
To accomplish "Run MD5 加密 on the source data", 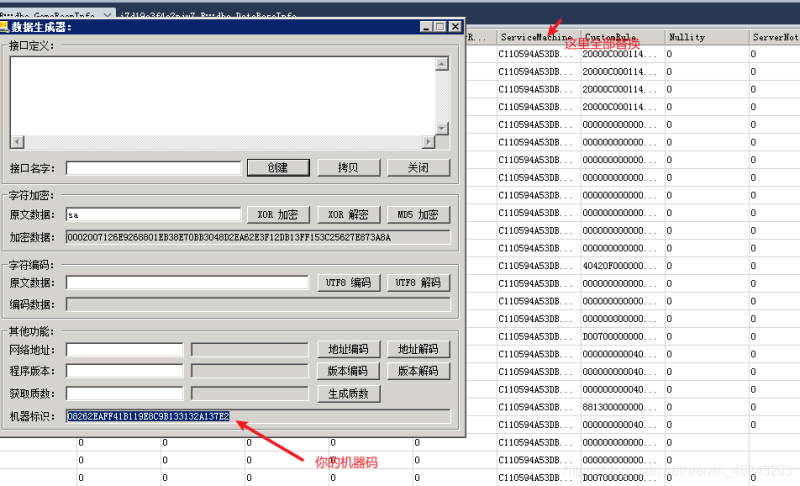I will [418, 215].
